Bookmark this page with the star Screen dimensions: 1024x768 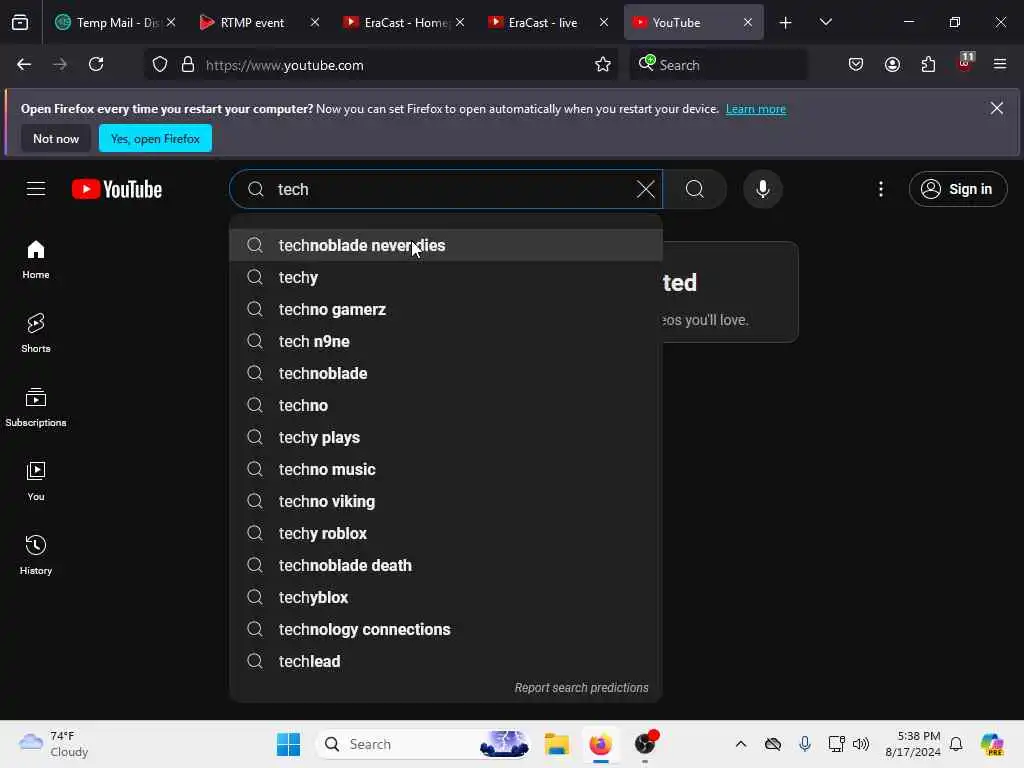(x=603, y=64)
